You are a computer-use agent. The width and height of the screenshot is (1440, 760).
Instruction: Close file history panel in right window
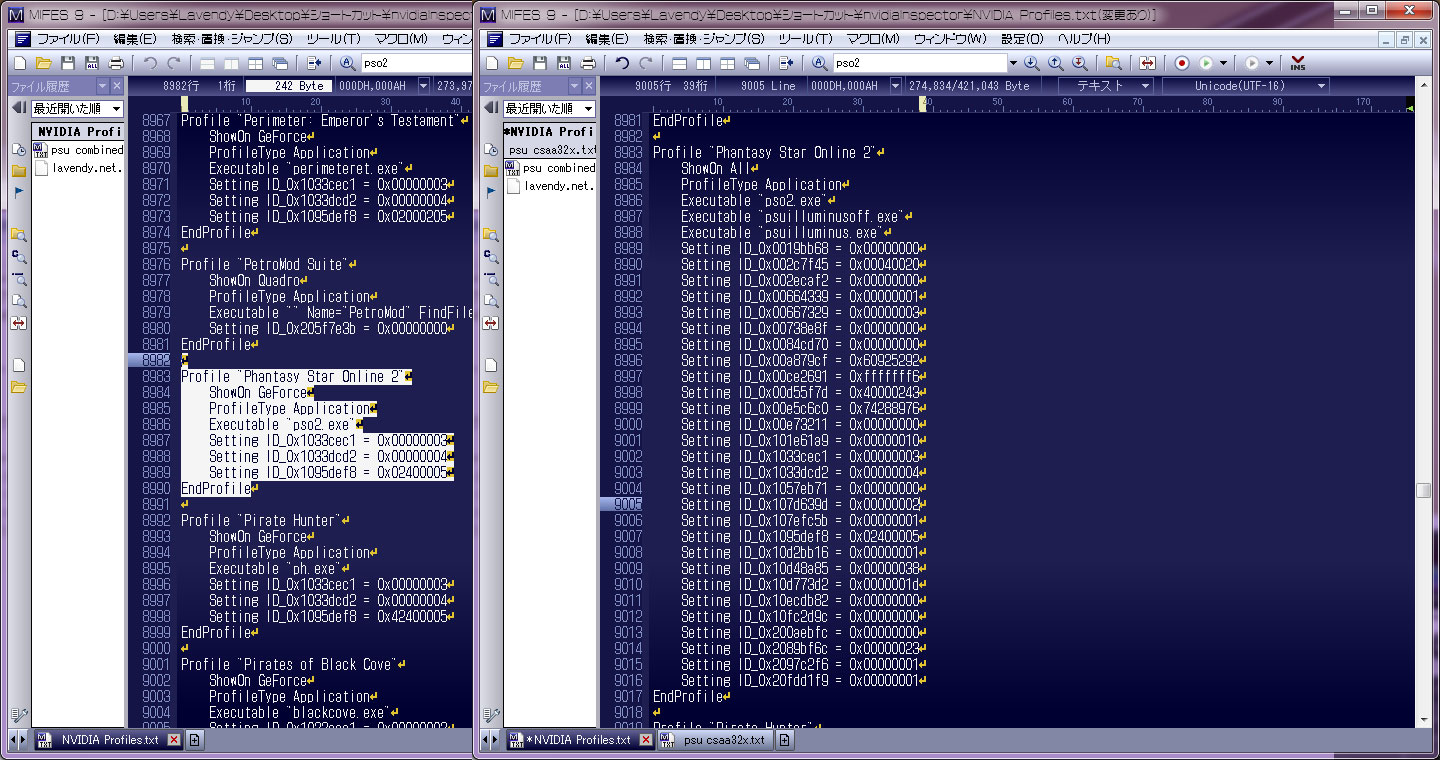point(589,86)
